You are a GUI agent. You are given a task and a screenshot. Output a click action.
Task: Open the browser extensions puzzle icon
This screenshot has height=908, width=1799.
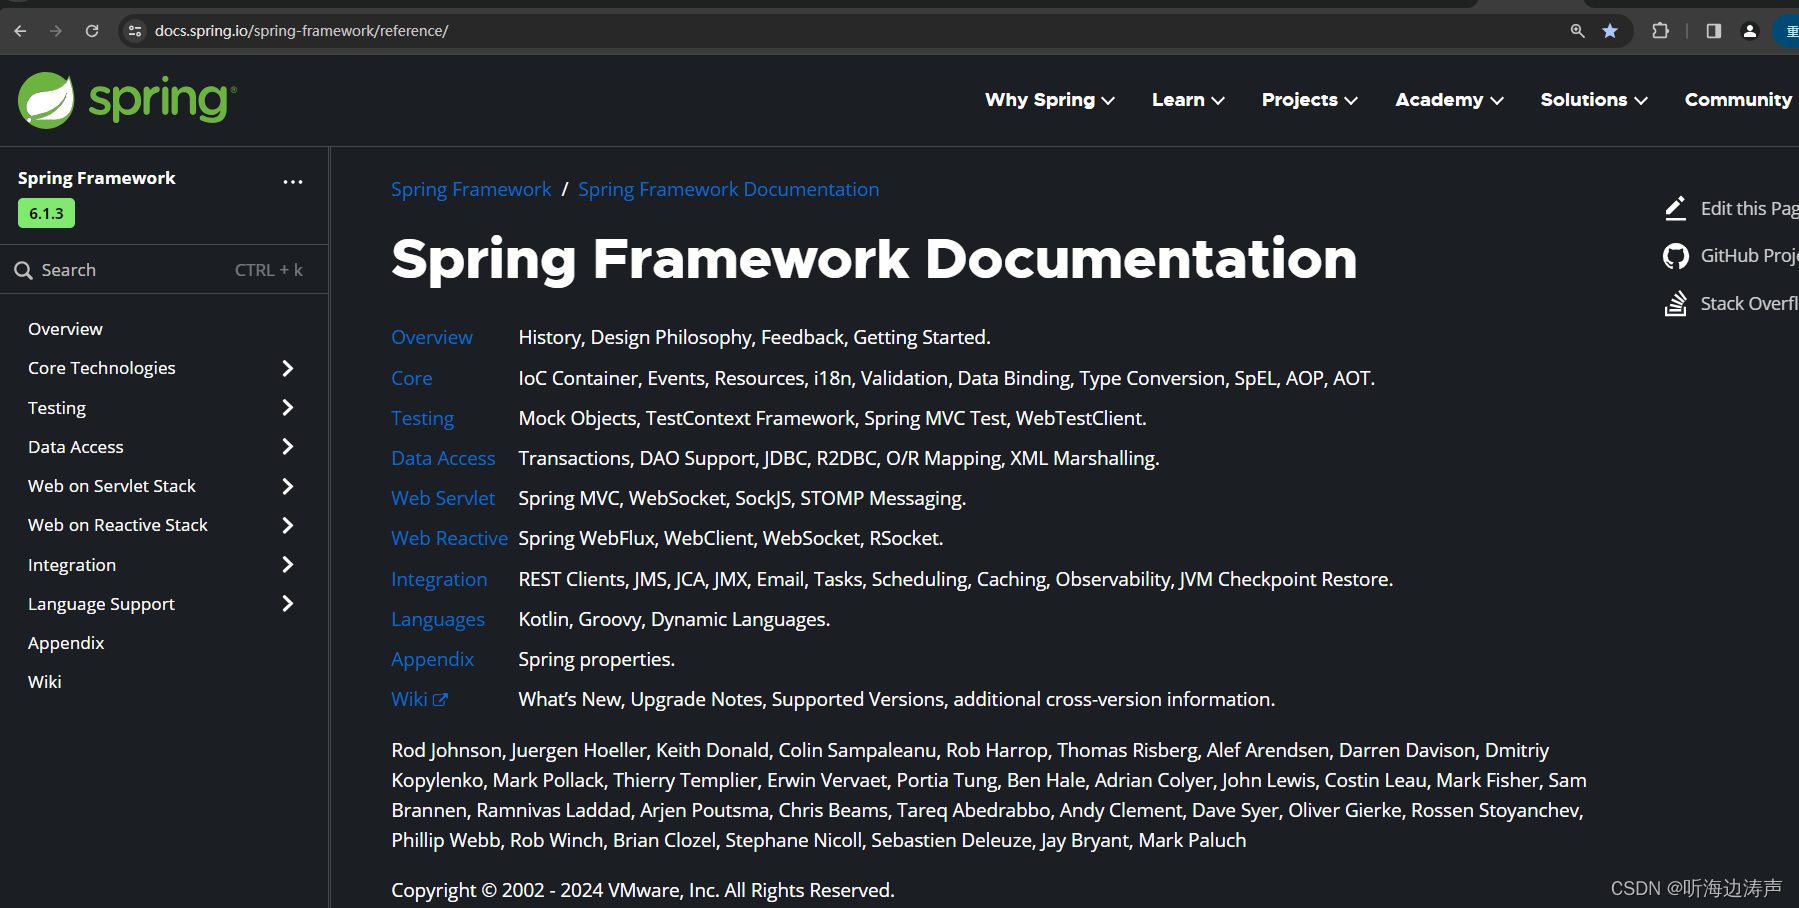pyautogui.click(x=1661, y=31)
